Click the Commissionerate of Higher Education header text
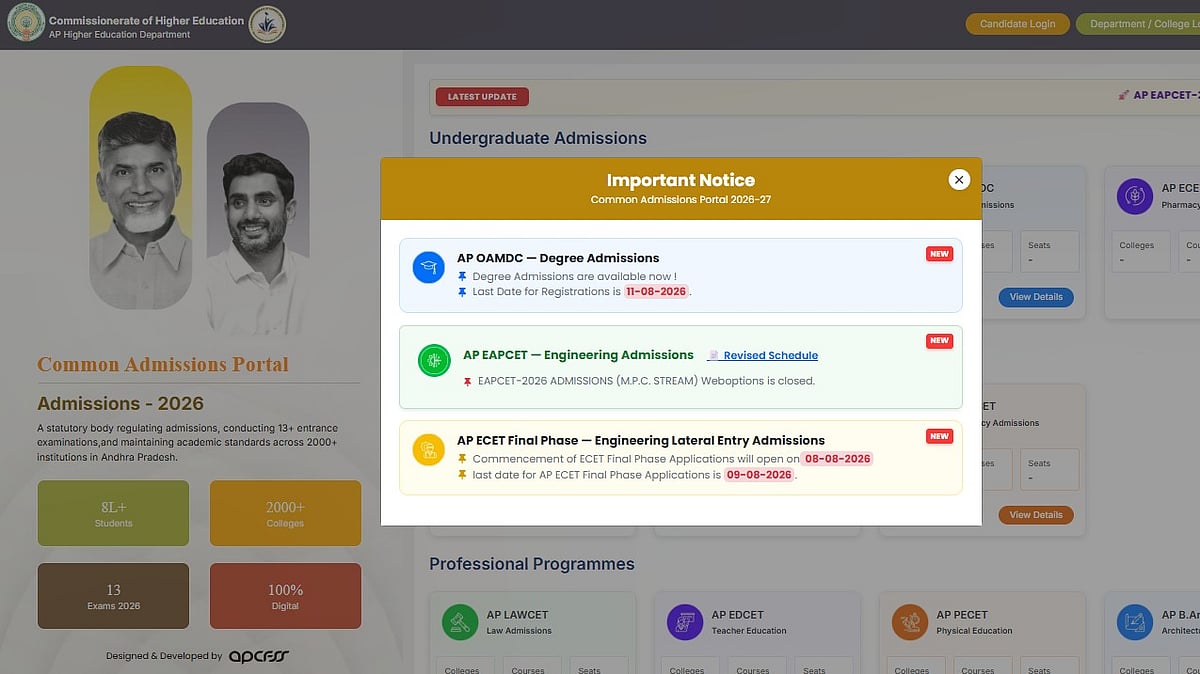This screenshot has width=1200, height=674. tap(146, 20)
